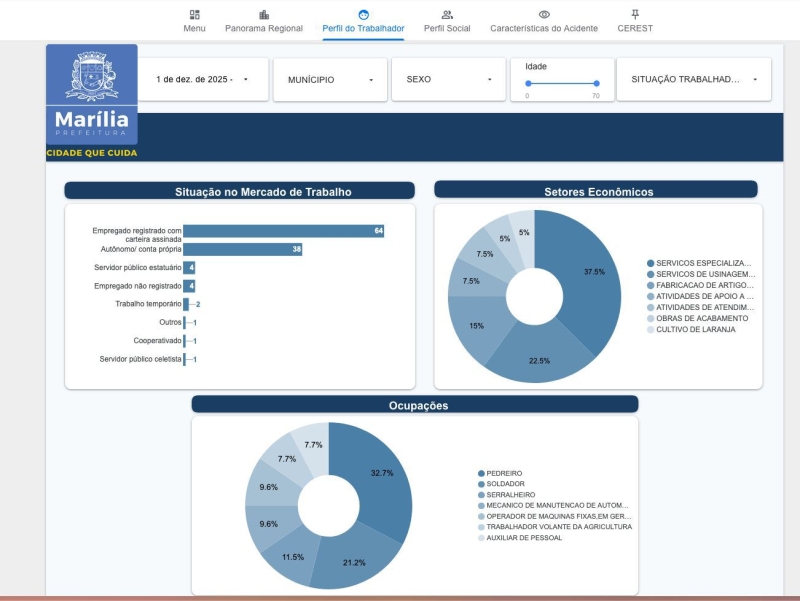800x601 pixels.
Task: Click the Idade slider left handle
Action: 528,84
